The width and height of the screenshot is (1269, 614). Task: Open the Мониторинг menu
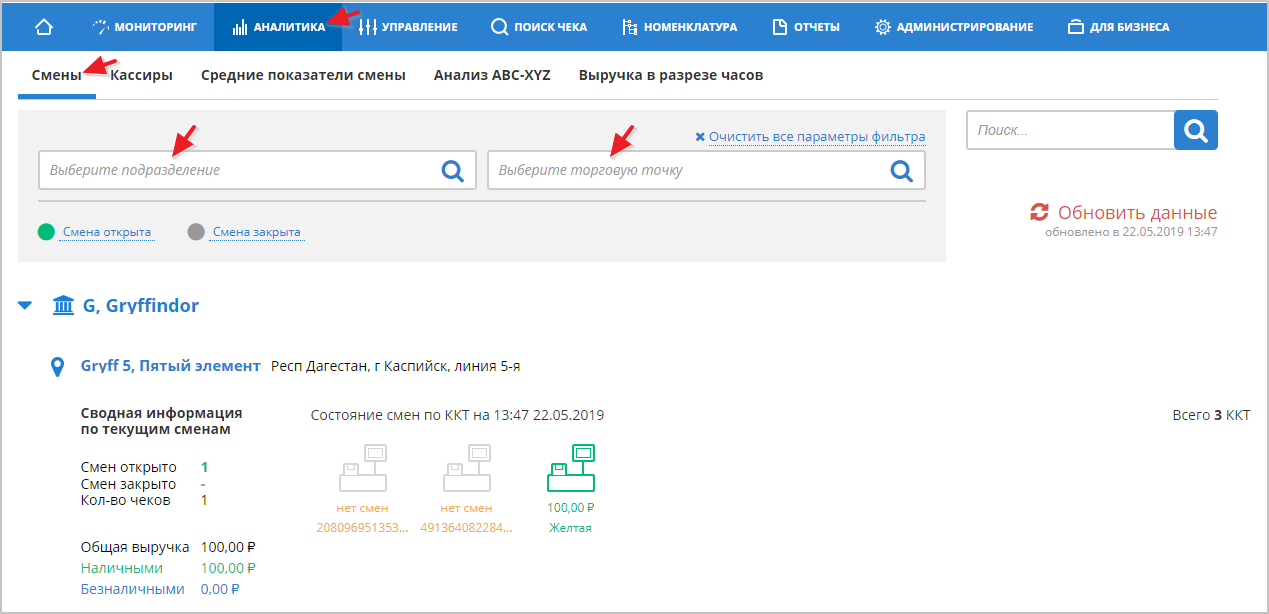click(144, 27)
